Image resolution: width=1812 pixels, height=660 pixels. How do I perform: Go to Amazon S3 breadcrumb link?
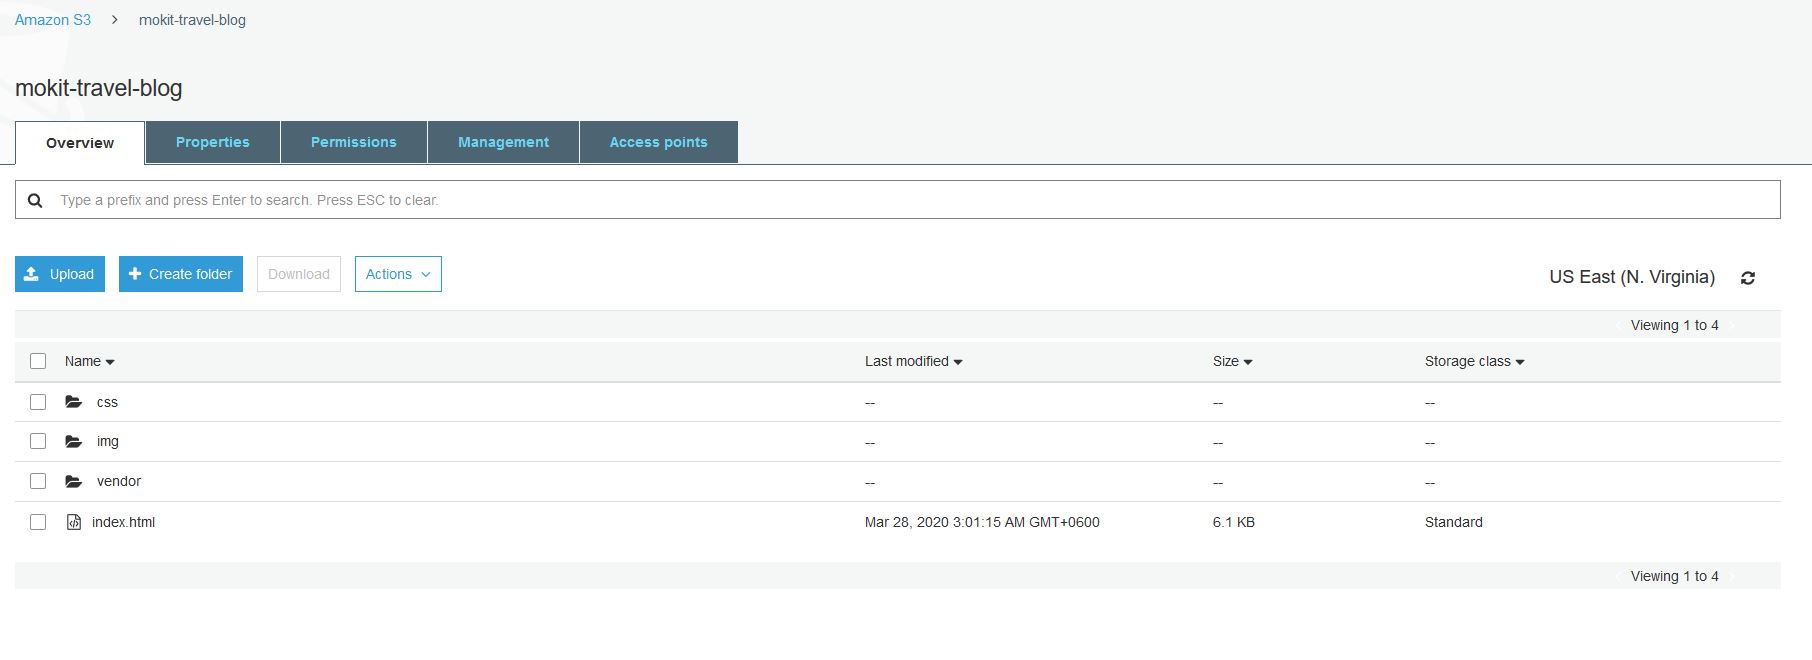point(53,20)
